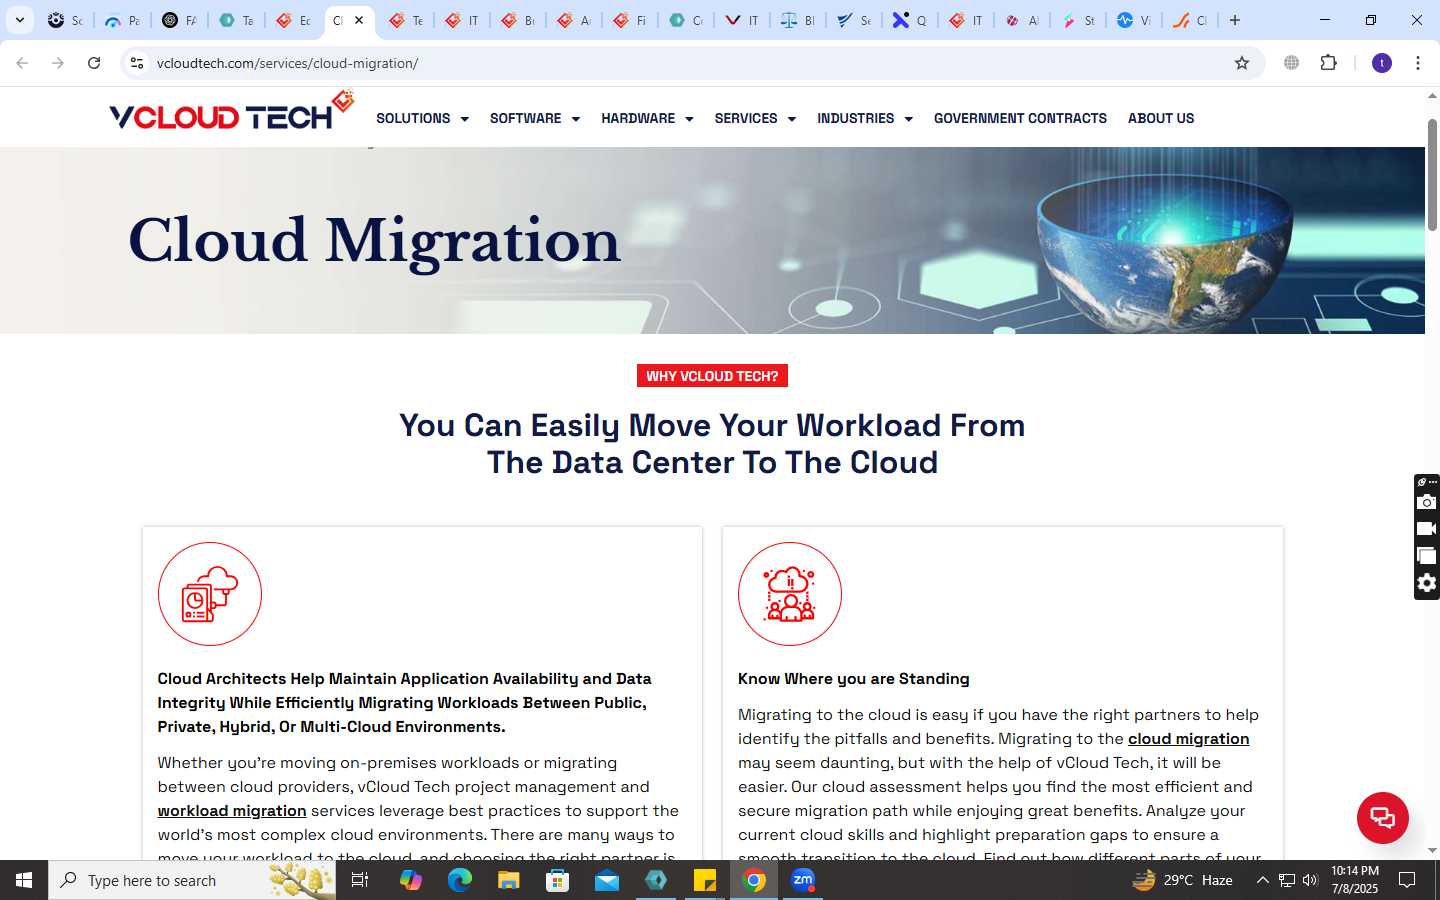This screenshot has width=1440, height=900.
Task: Open the Chrome three-dot menu
Action: pos(1418,63)
